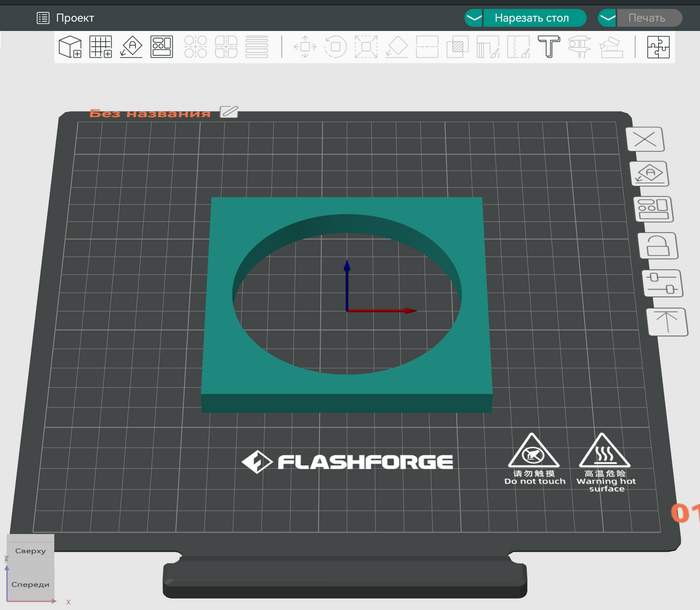Select the Сверху face of view cube

coord(30,551)
